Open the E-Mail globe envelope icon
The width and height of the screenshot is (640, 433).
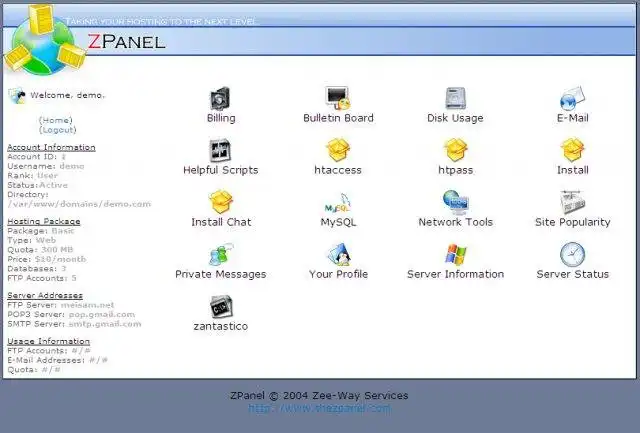pos(572,98)
